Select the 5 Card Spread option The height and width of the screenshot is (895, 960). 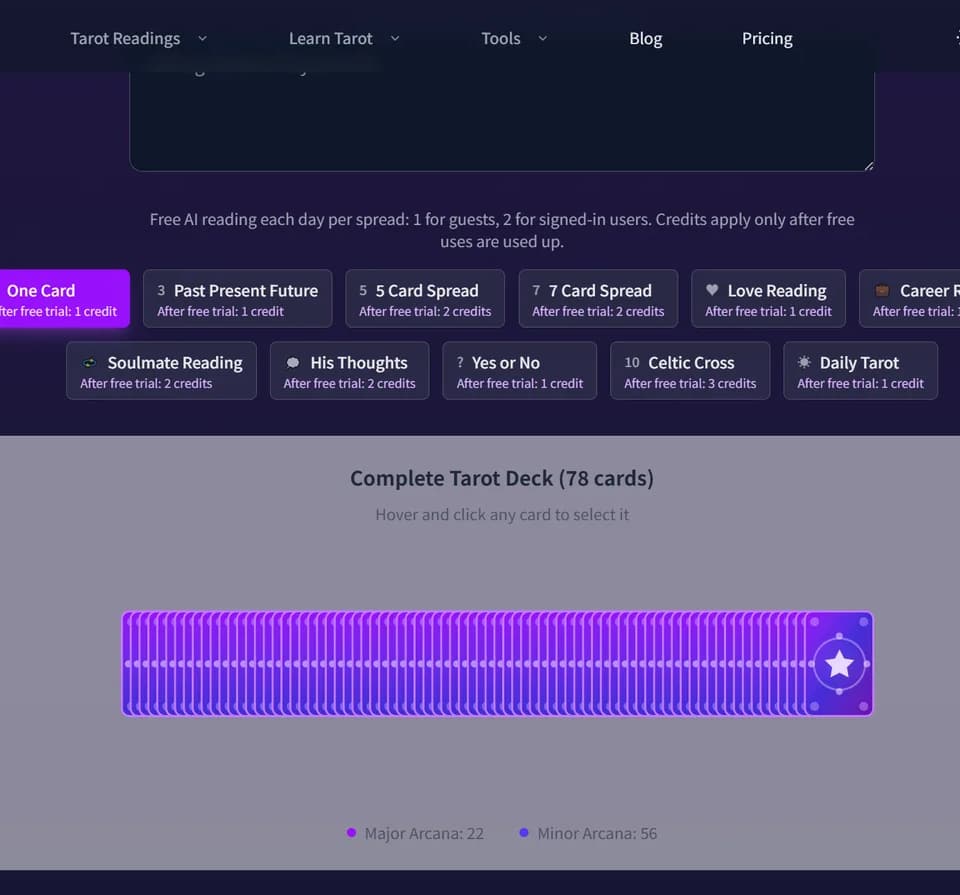coord(425,299)
